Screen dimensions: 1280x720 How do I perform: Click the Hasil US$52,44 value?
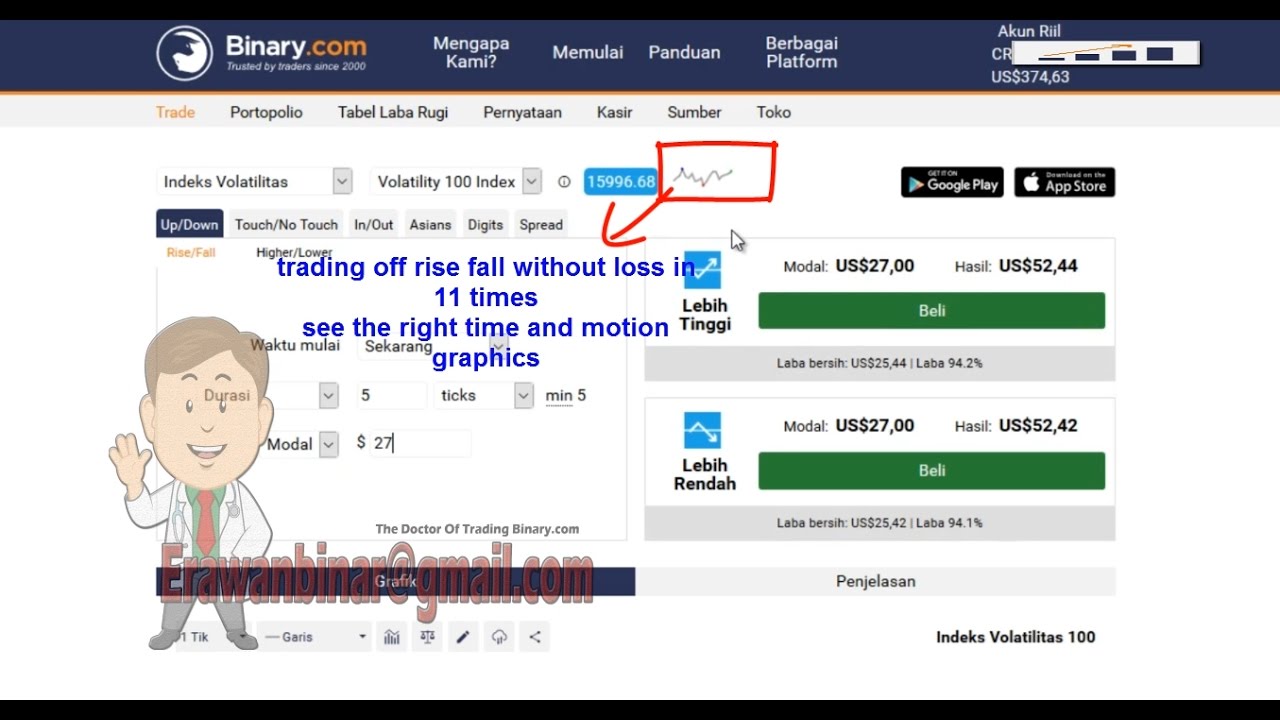click(x=1038, y=266)
